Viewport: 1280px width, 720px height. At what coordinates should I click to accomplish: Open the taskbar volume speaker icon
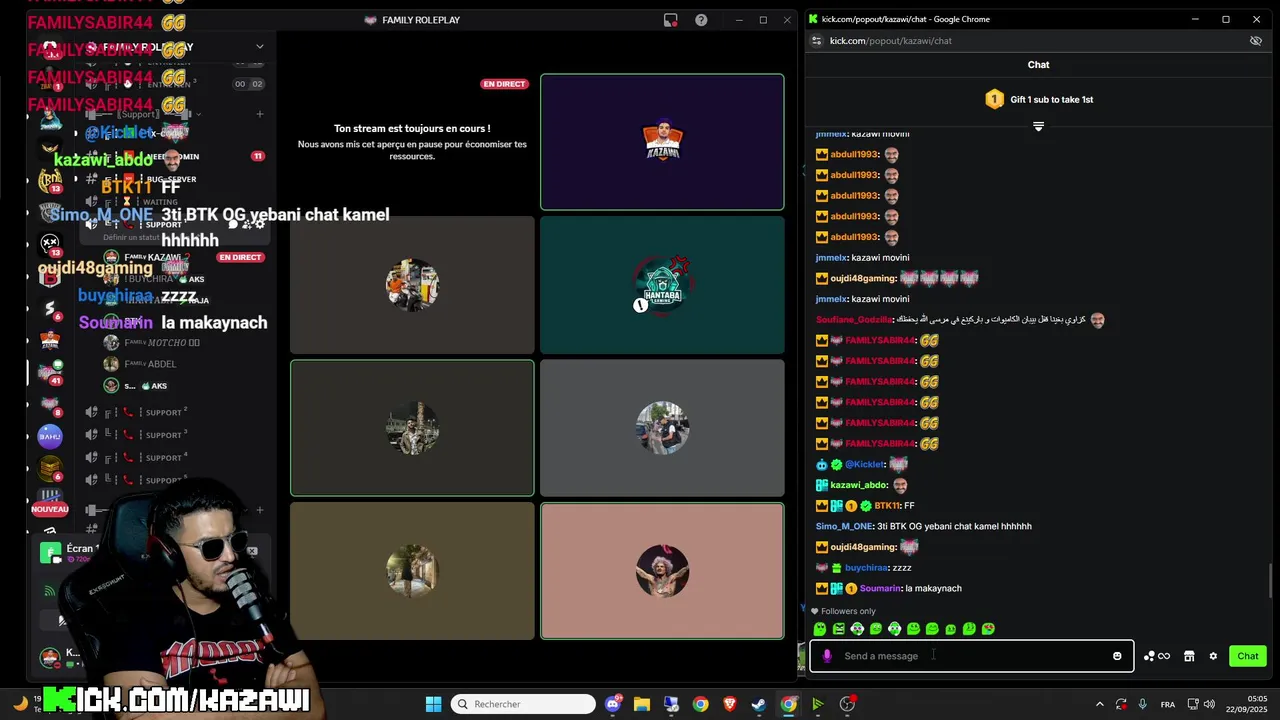[1209, 704]
